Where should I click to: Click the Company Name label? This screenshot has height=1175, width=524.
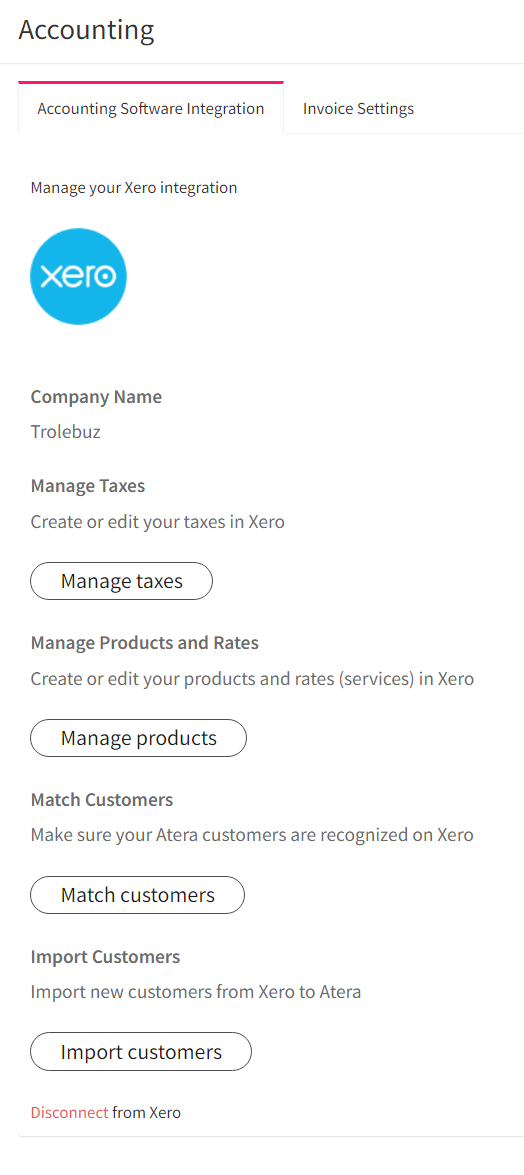(96, 397)
